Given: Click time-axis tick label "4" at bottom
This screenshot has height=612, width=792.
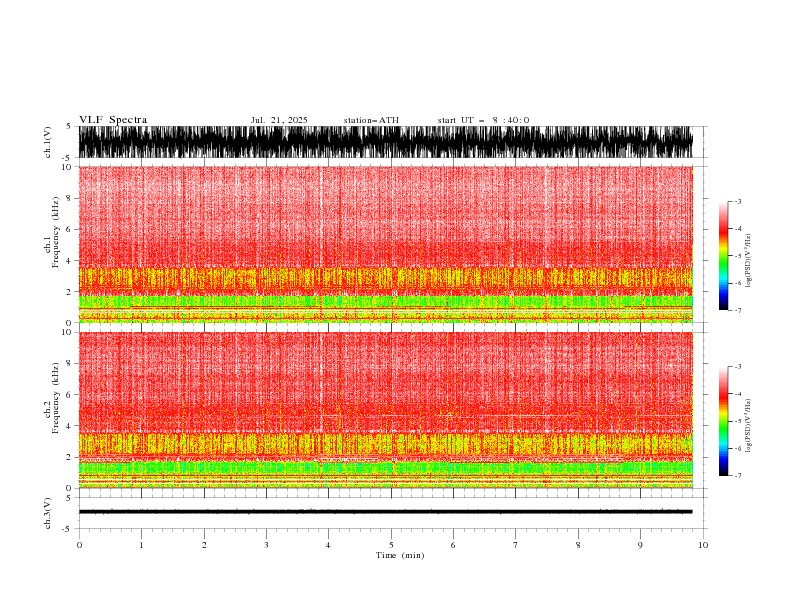Looking at the screenshot, I should click(328, 545).
